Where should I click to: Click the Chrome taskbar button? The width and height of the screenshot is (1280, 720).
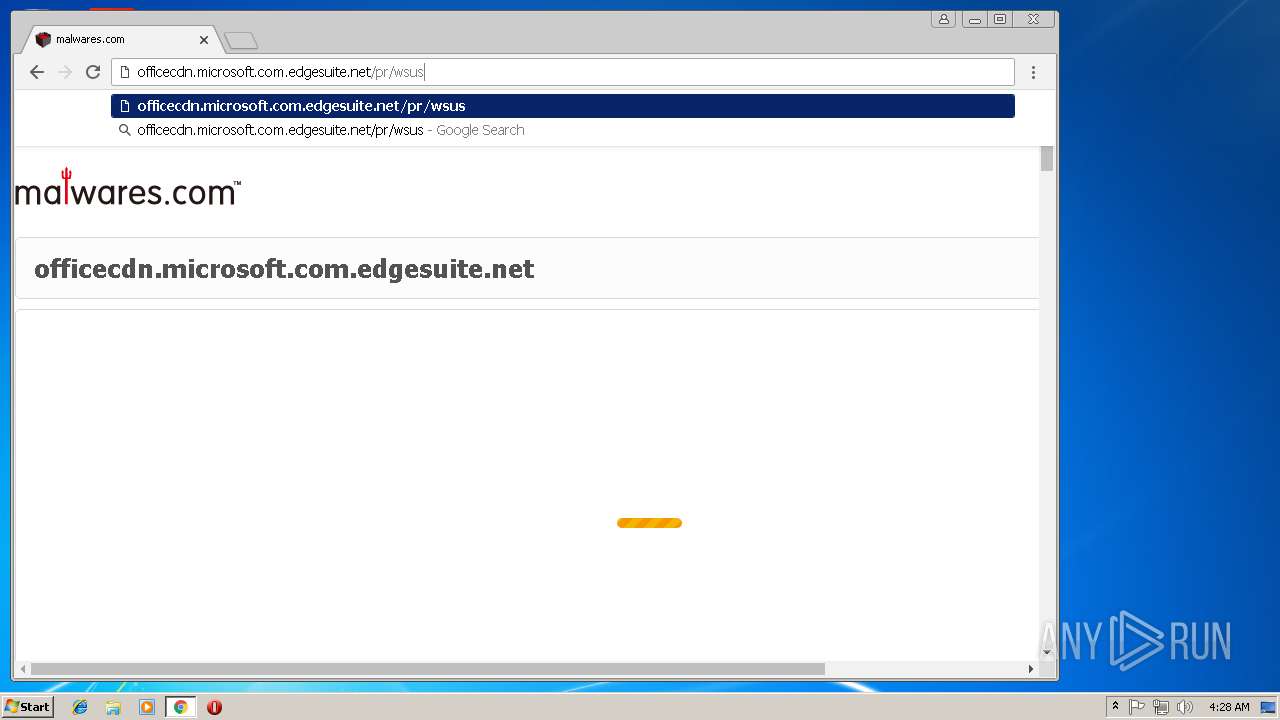point(180,707)
